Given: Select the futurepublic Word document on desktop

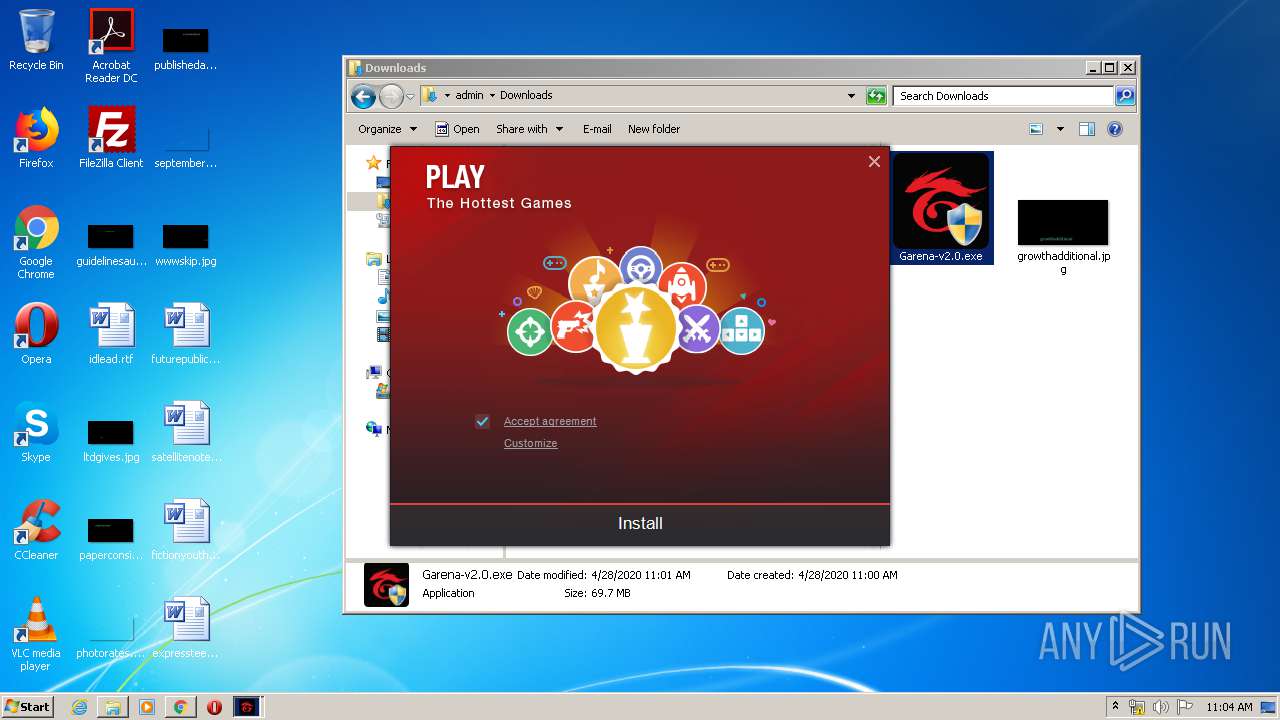Looking at the screenshot, I should [186, 334].
